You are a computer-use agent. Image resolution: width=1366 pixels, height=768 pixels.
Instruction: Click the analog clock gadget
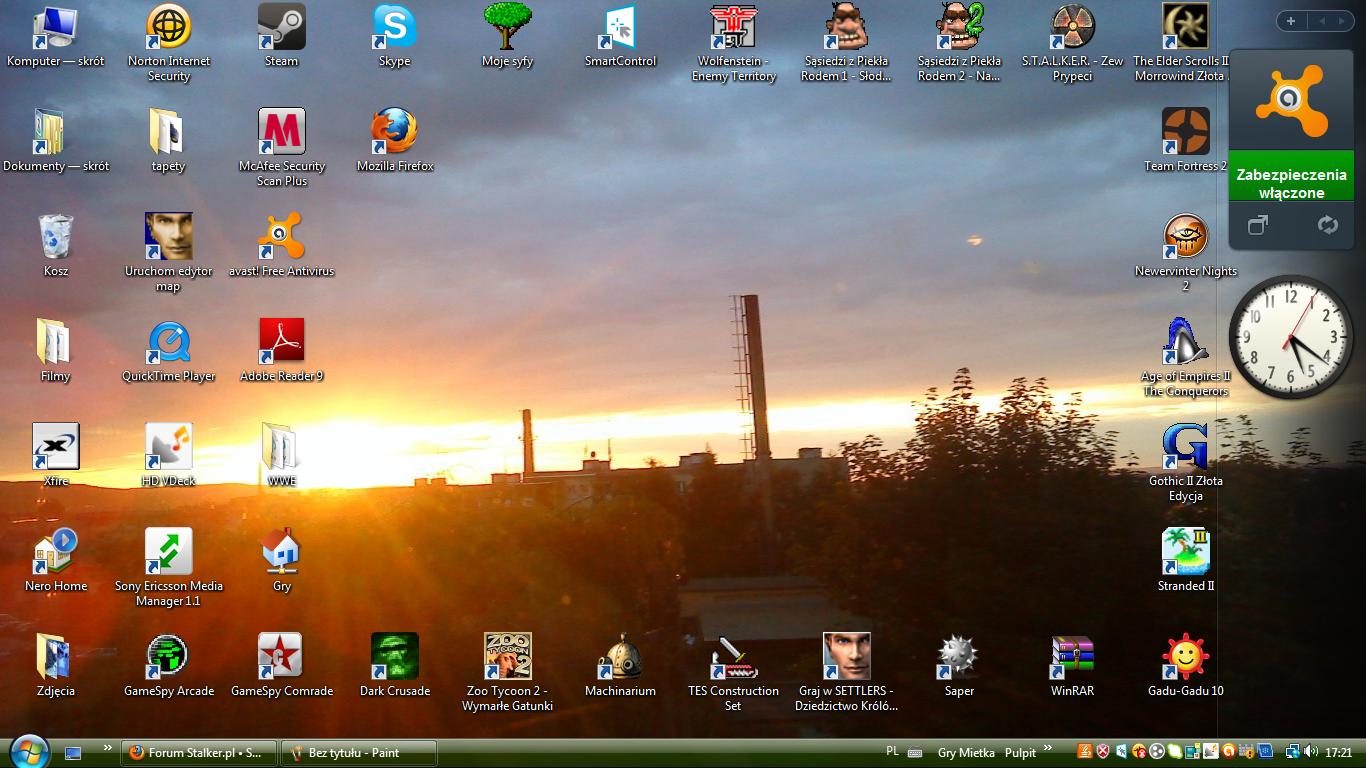[1291, 337]
